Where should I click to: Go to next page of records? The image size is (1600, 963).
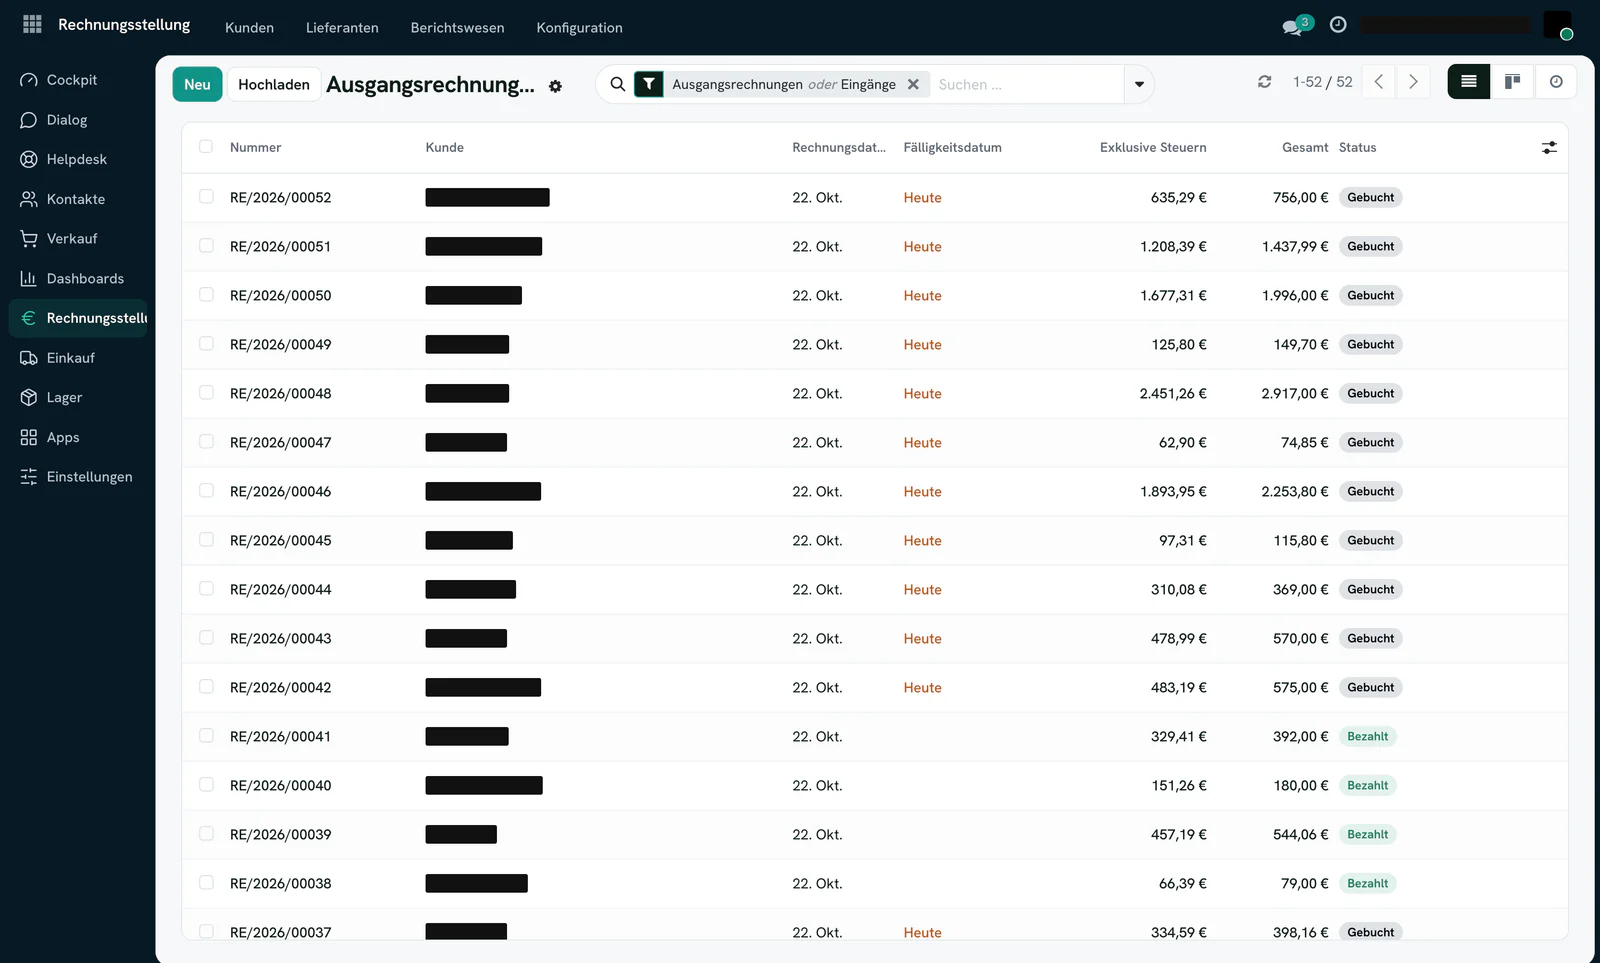click(x=1413, y=82)
